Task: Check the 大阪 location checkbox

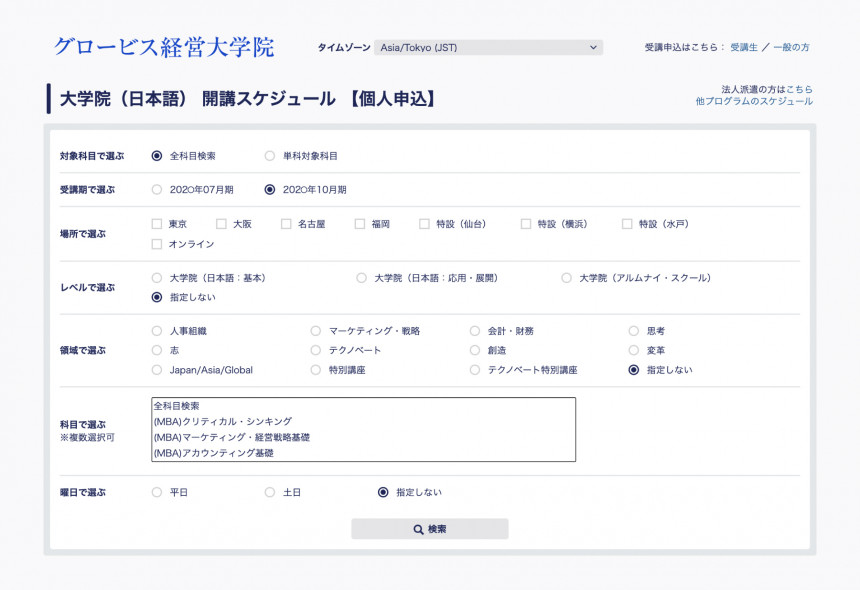Action: tap(221, 224)
